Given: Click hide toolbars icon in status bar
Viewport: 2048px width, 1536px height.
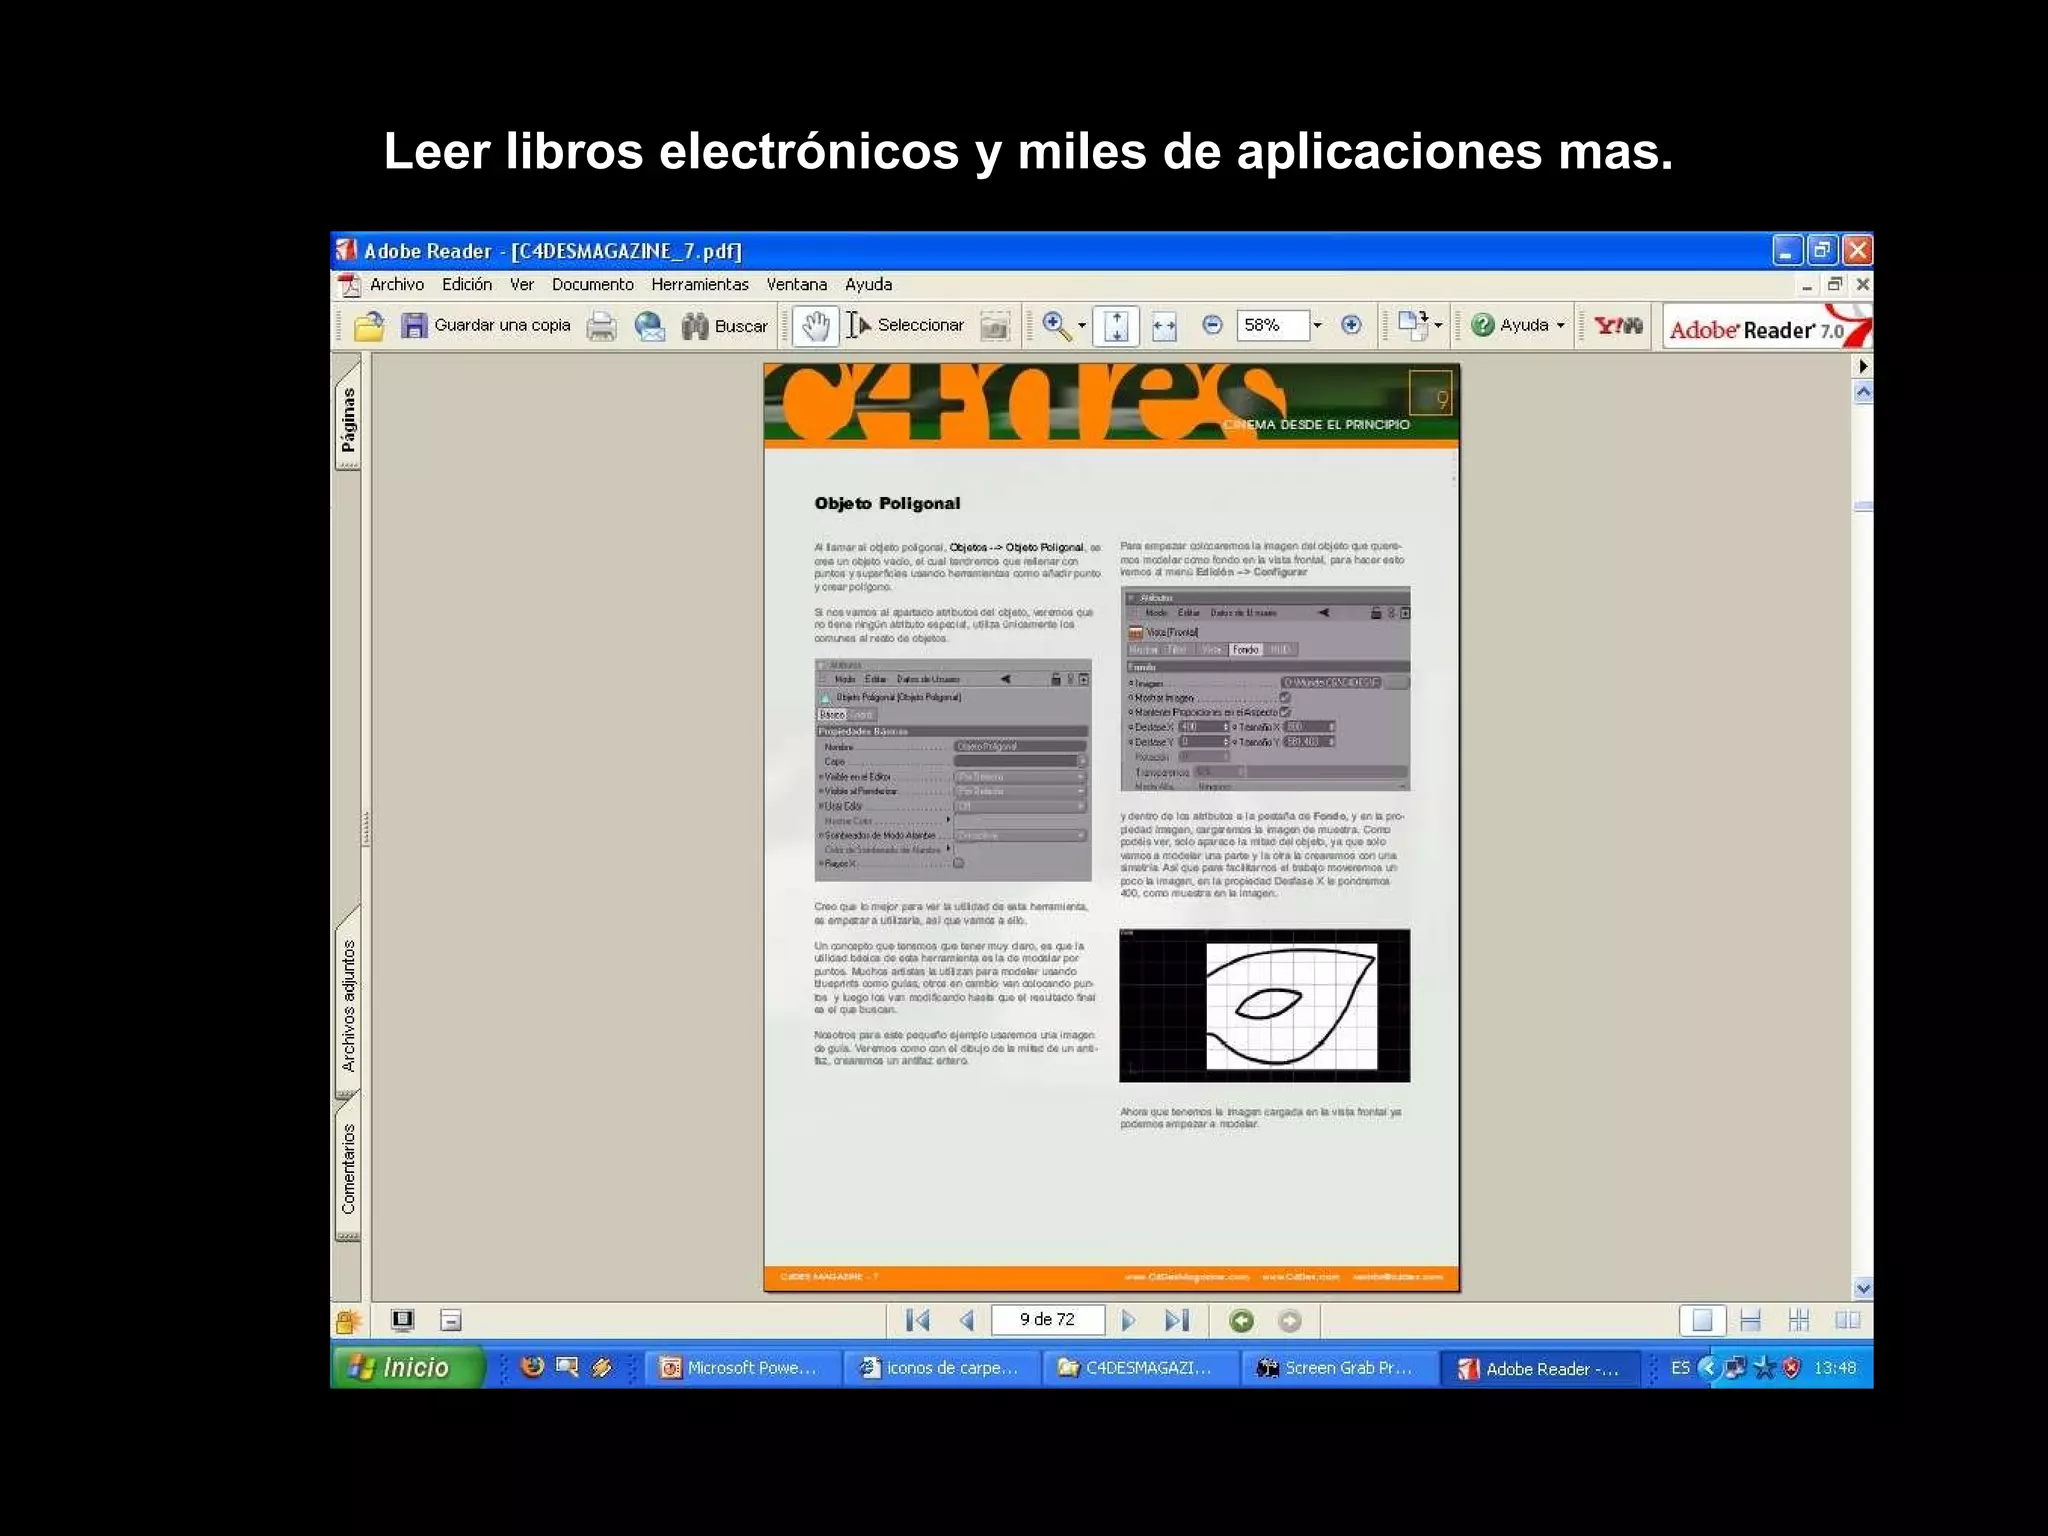Looking at the screenshot, I should (451, 1320).
